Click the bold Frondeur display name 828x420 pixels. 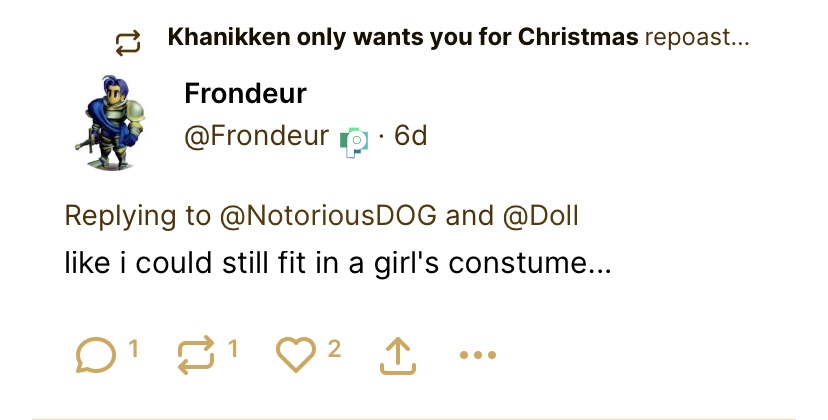245,94
